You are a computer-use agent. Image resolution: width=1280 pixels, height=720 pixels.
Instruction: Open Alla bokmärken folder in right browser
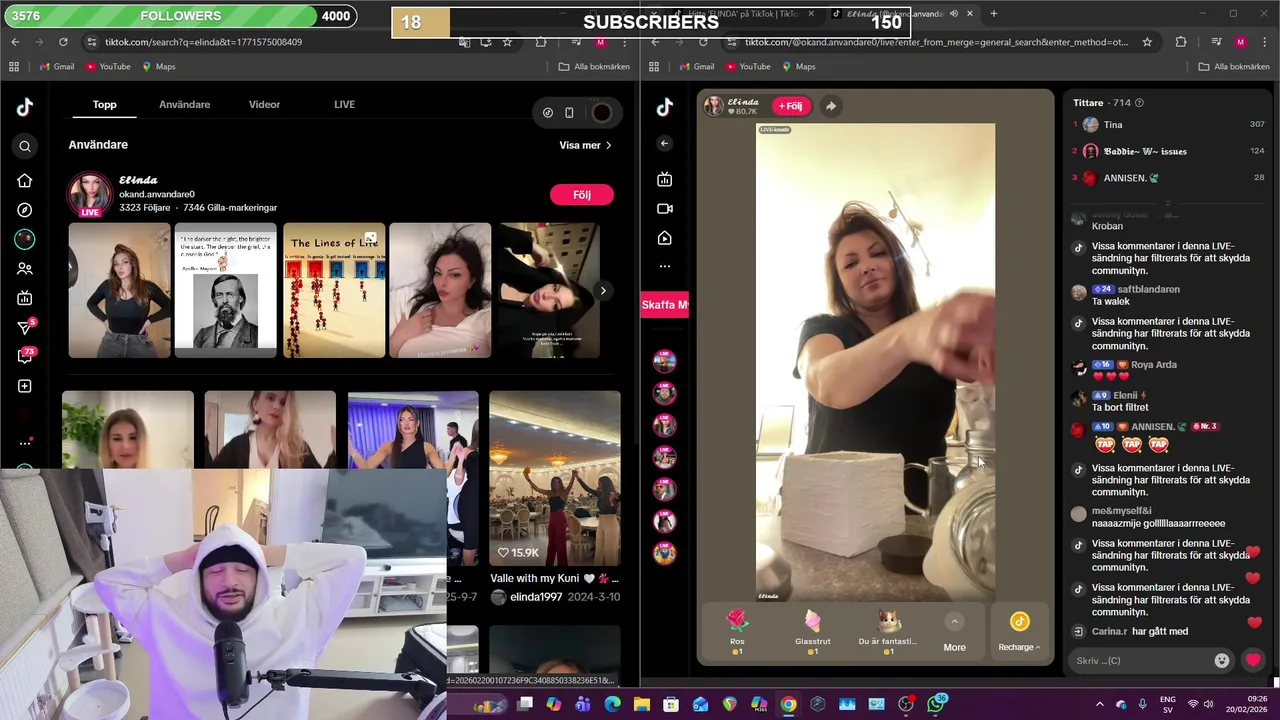(x=1234, y=67)
